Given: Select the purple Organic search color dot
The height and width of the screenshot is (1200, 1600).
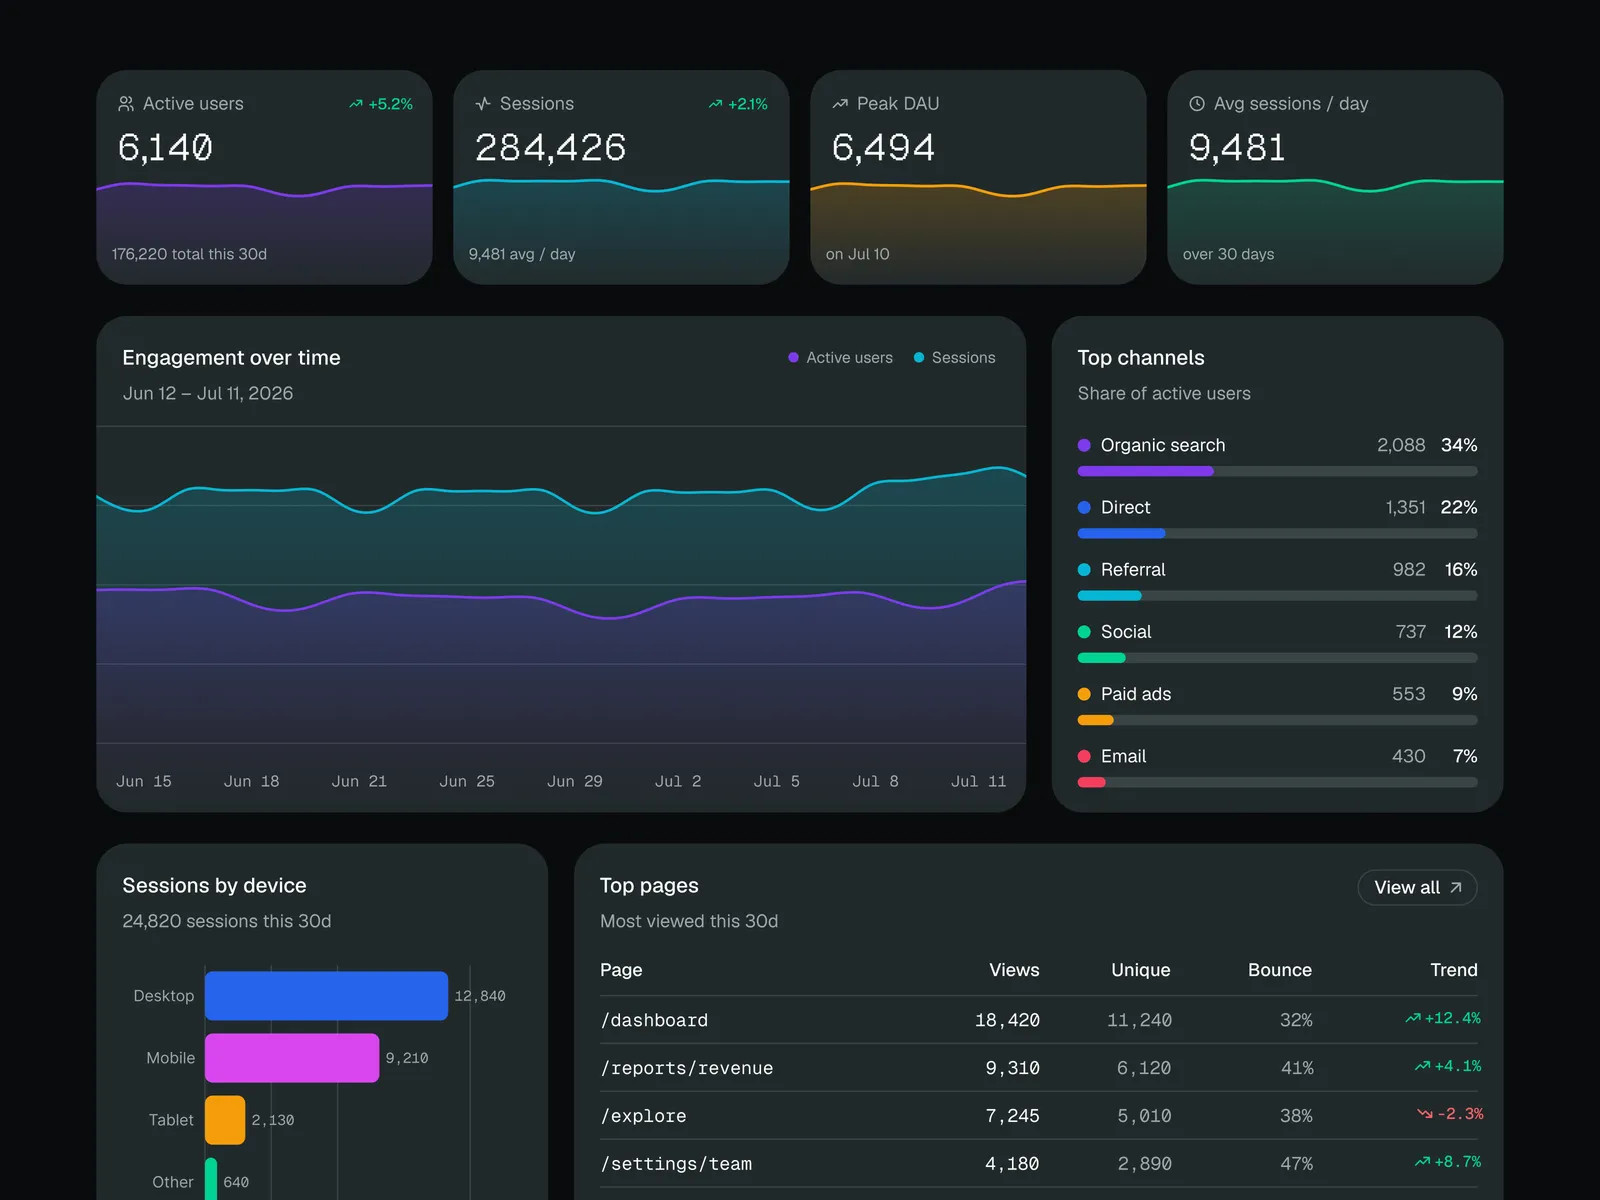Looking at the screenshot, I should [1084, 445].
